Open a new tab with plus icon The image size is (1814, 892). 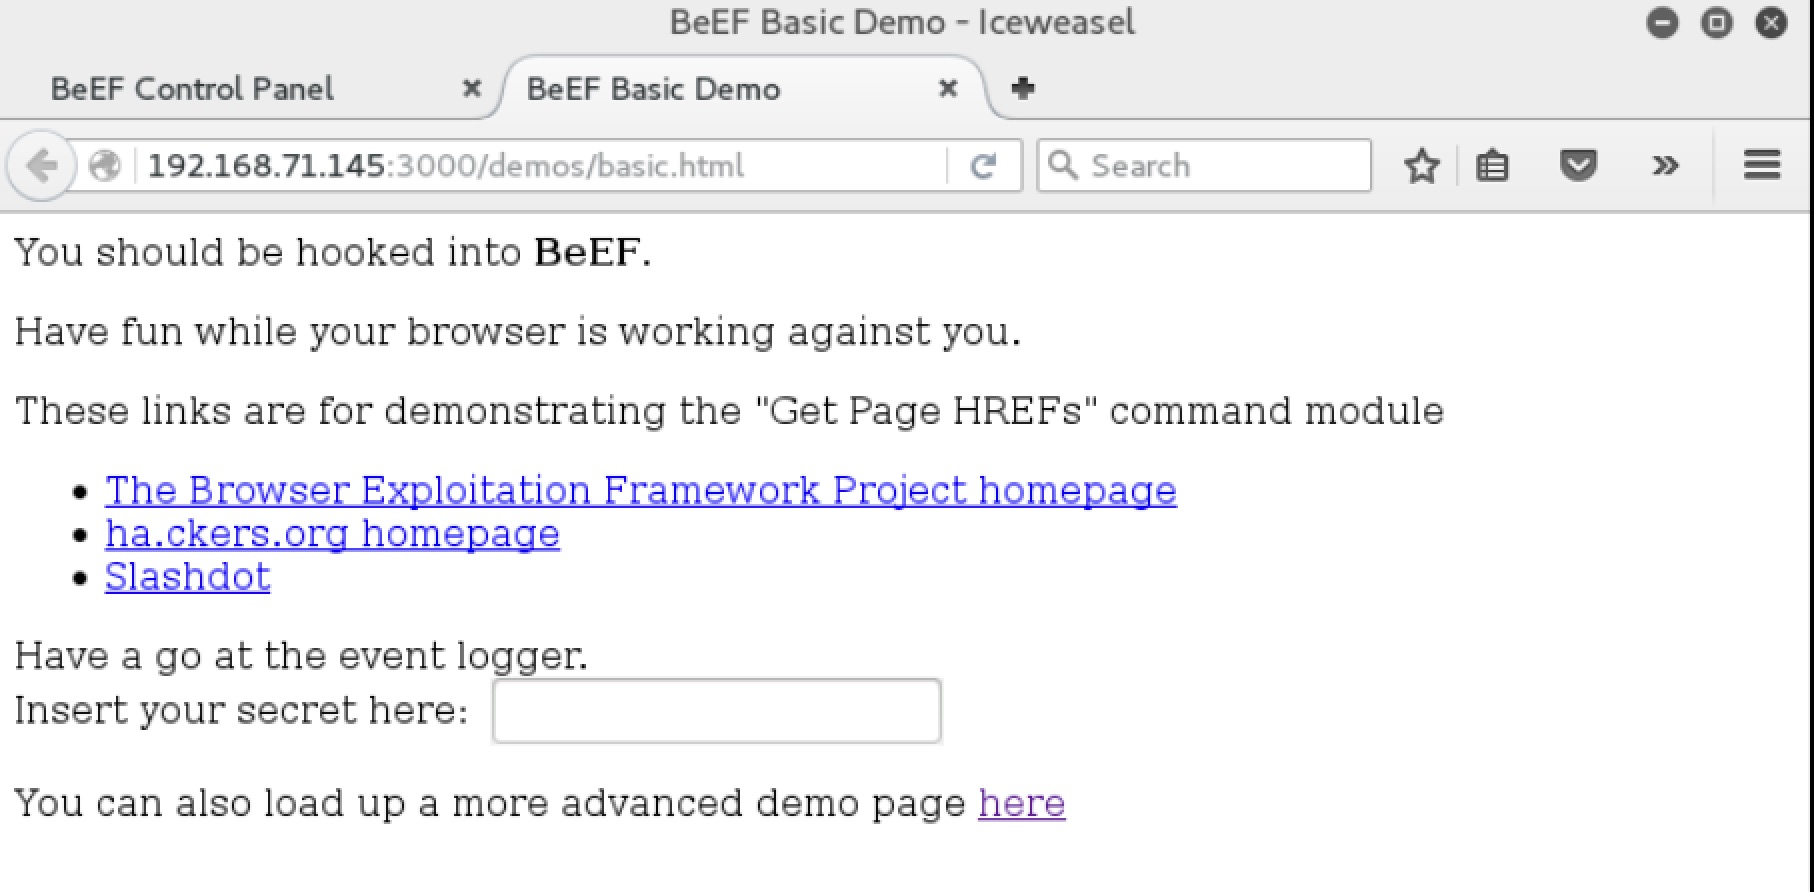[1022, 88]
